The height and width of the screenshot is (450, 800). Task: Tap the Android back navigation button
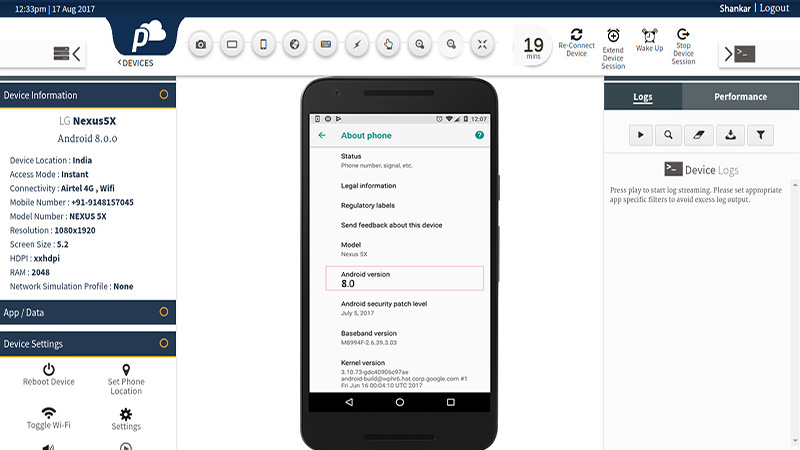point(349,402)
